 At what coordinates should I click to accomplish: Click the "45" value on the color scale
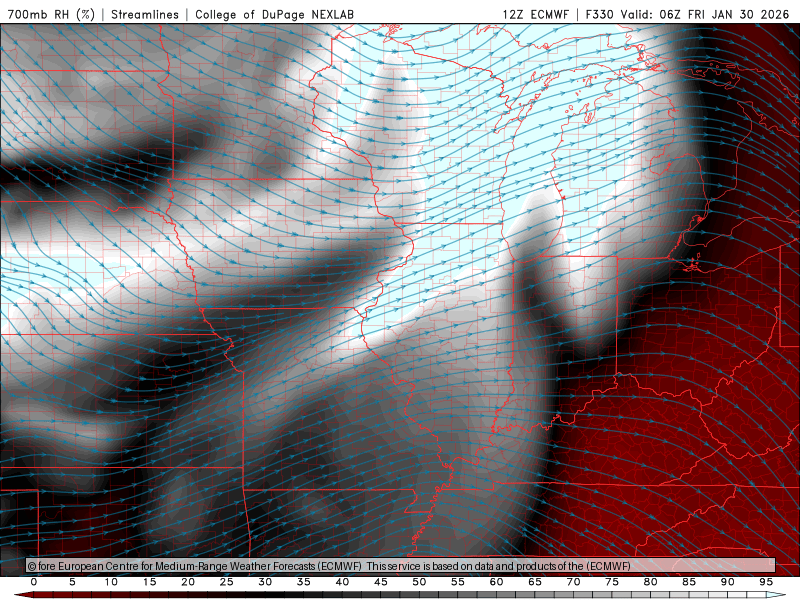381,582
